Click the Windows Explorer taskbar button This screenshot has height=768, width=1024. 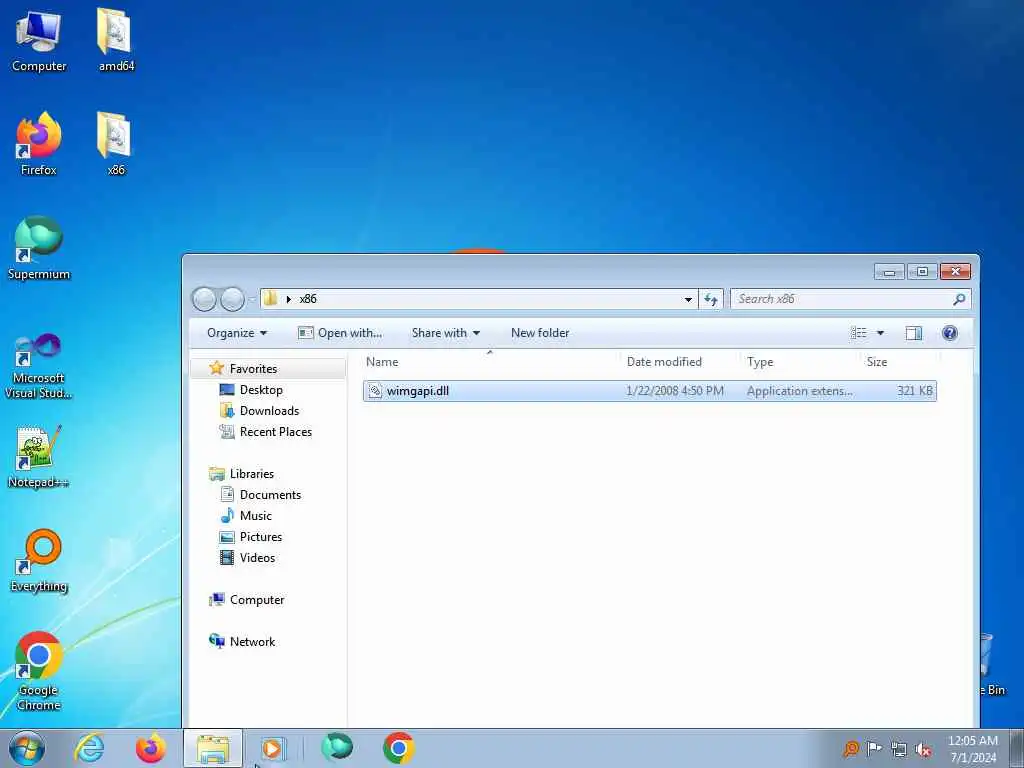tap(213, 748)
